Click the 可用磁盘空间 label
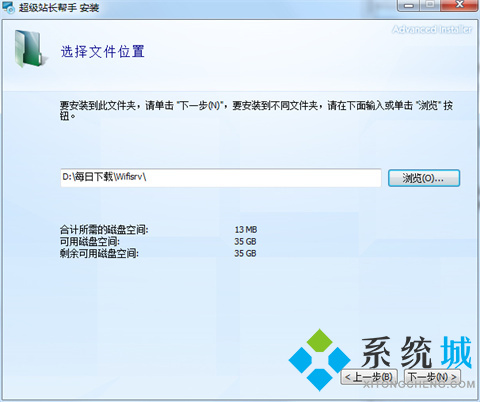The width and height of the screenshot is (480, 402). coord(90,241)
